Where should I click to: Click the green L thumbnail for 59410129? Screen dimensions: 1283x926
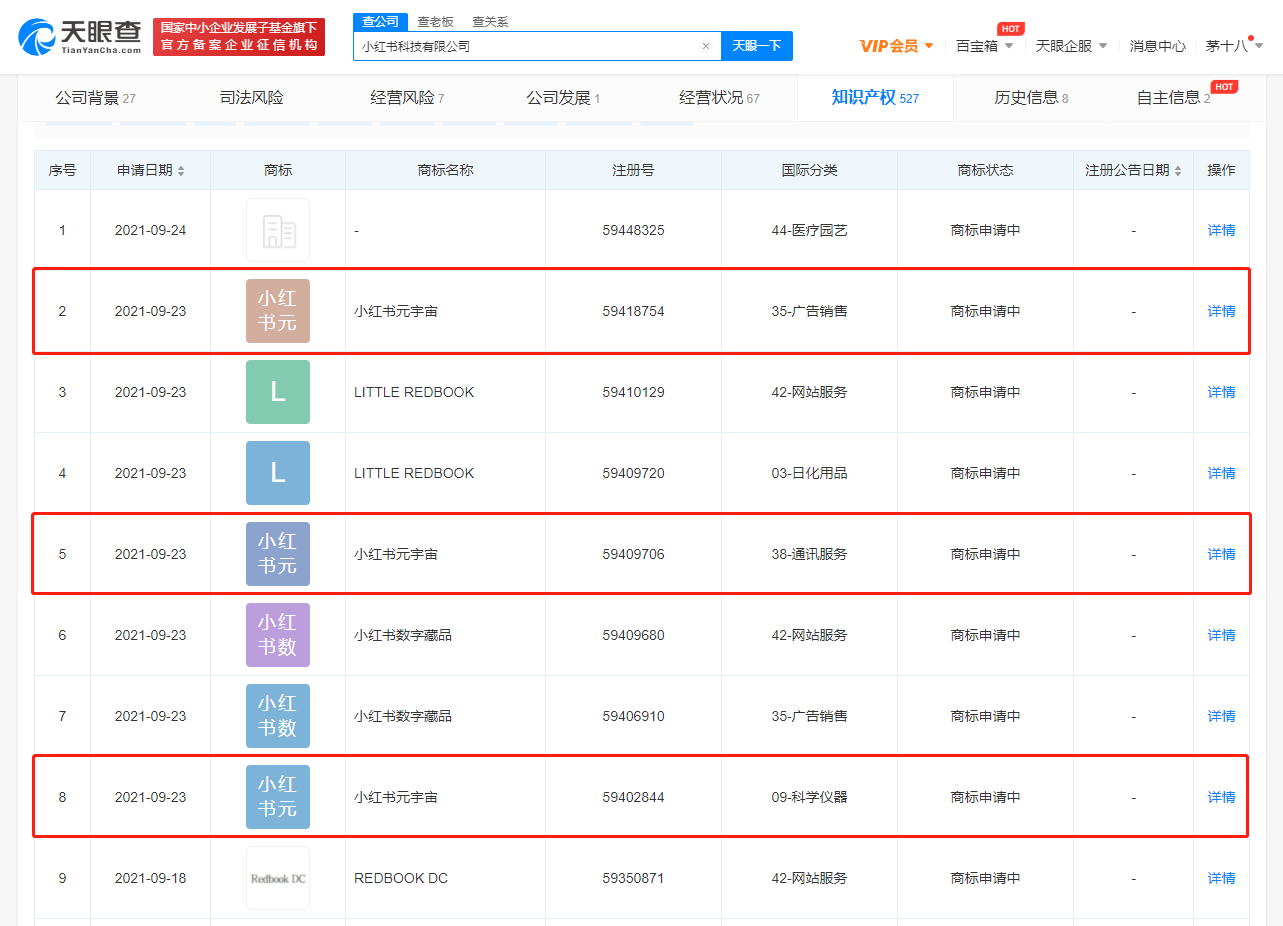[278, 392]
